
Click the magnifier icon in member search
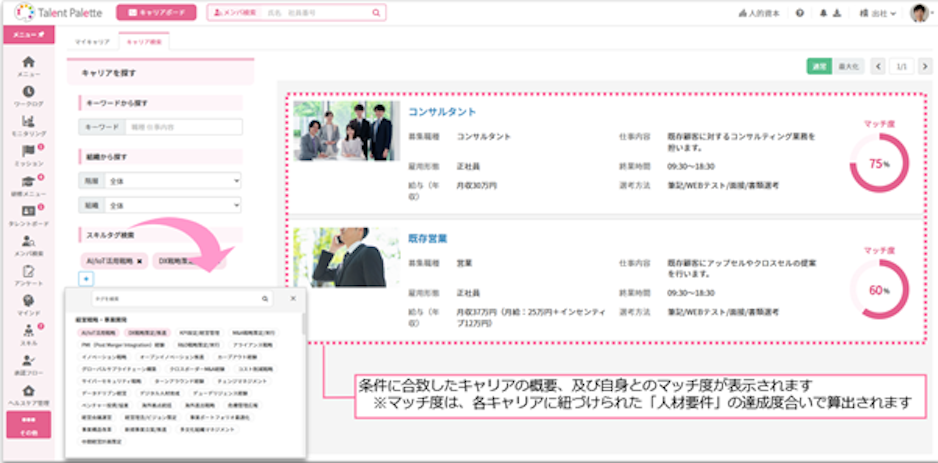pyautogui.click(x=376, y=13)
